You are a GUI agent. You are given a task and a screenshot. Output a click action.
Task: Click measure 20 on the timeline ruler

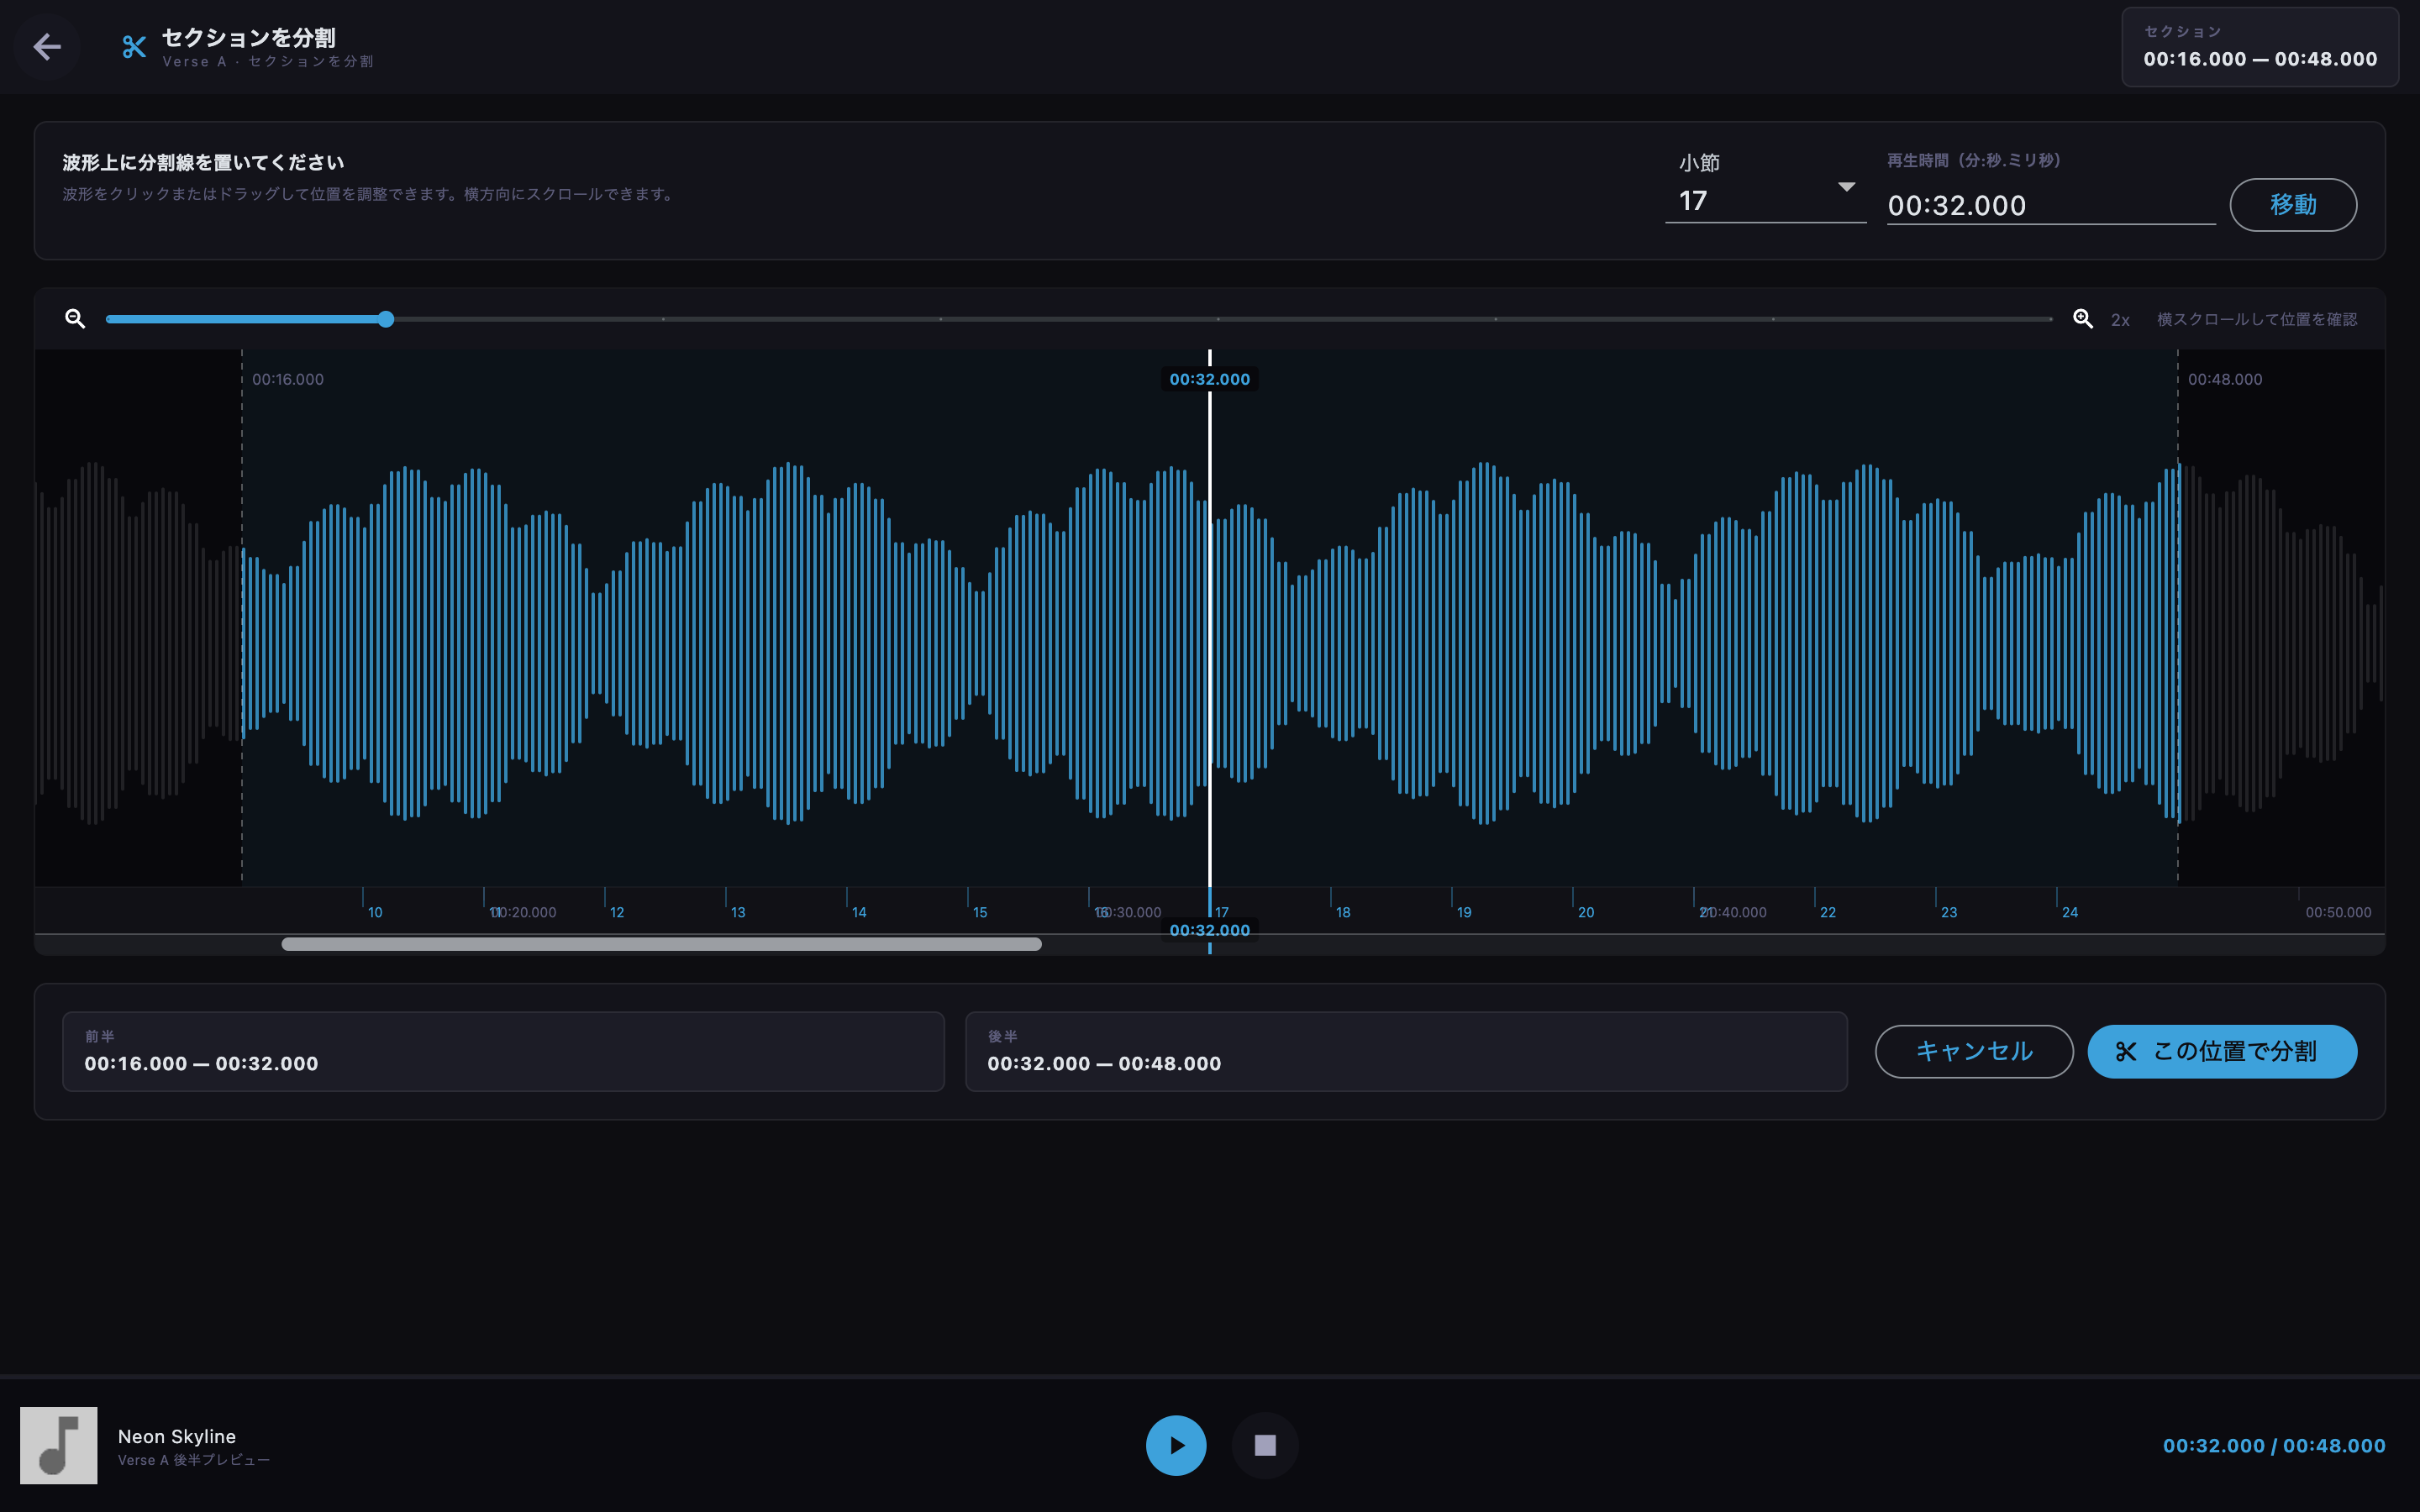(x=1585, y=912)
